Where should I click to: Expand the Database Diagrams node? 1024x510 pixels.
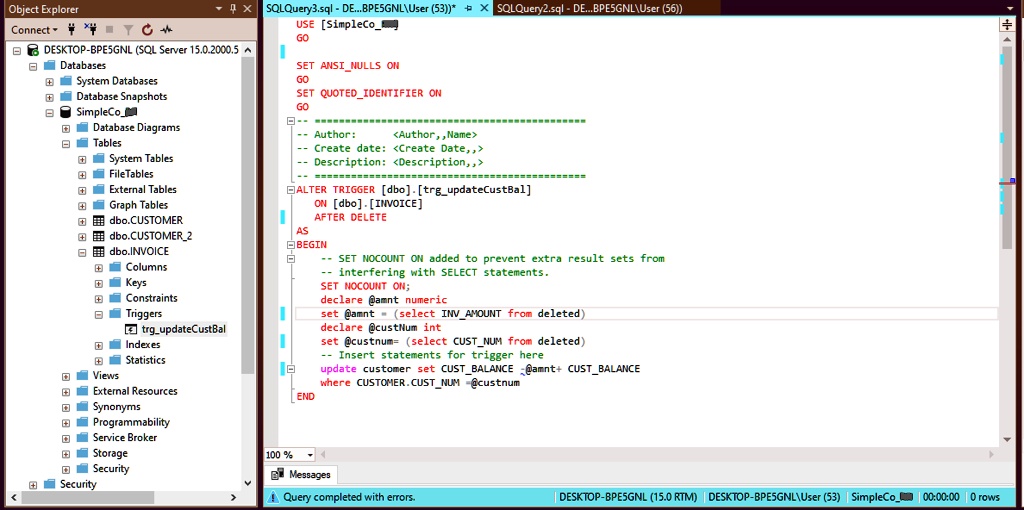(66, 128)
